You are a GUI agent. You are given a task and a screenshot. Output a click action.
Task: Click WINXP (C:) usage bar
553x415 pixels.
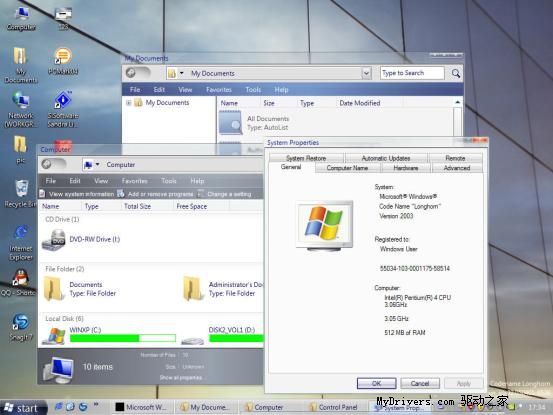[123, 338]
